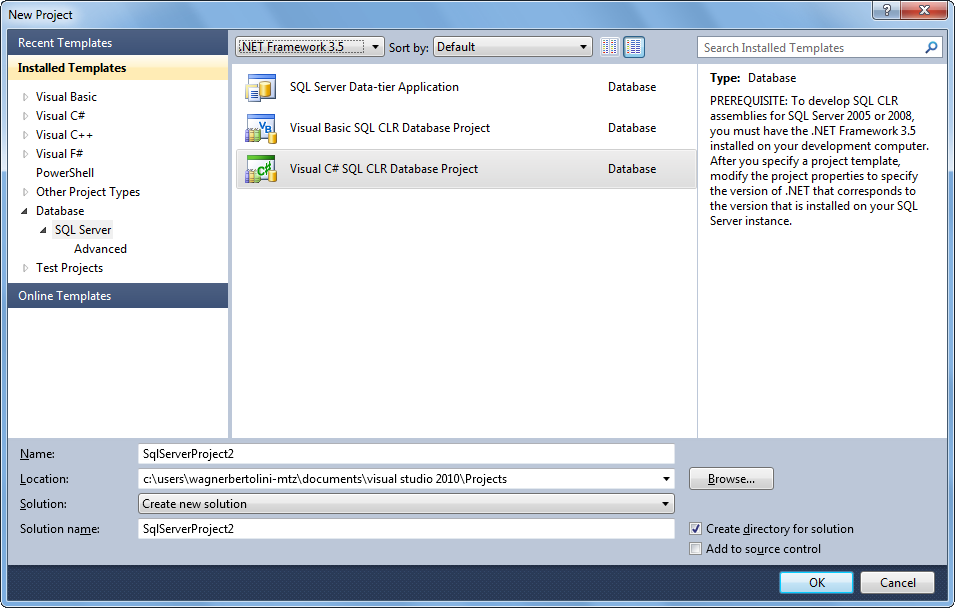
Task: Close the New Project dialog
Action: 924,10
